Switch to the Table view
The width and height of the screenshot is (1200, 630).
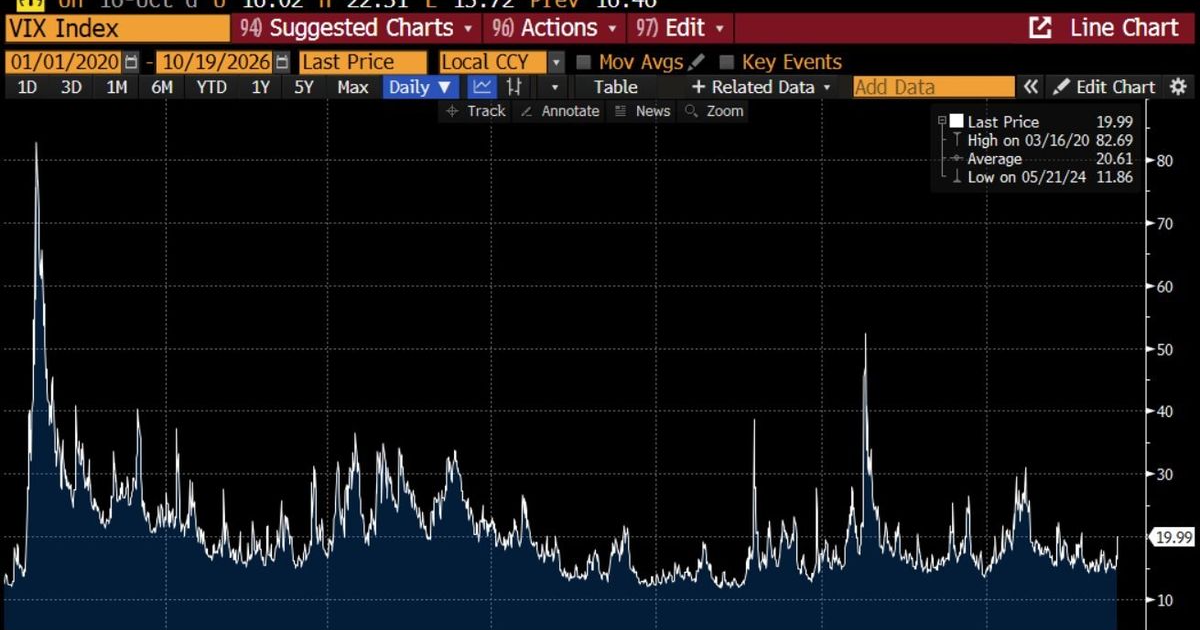[615, 87]
